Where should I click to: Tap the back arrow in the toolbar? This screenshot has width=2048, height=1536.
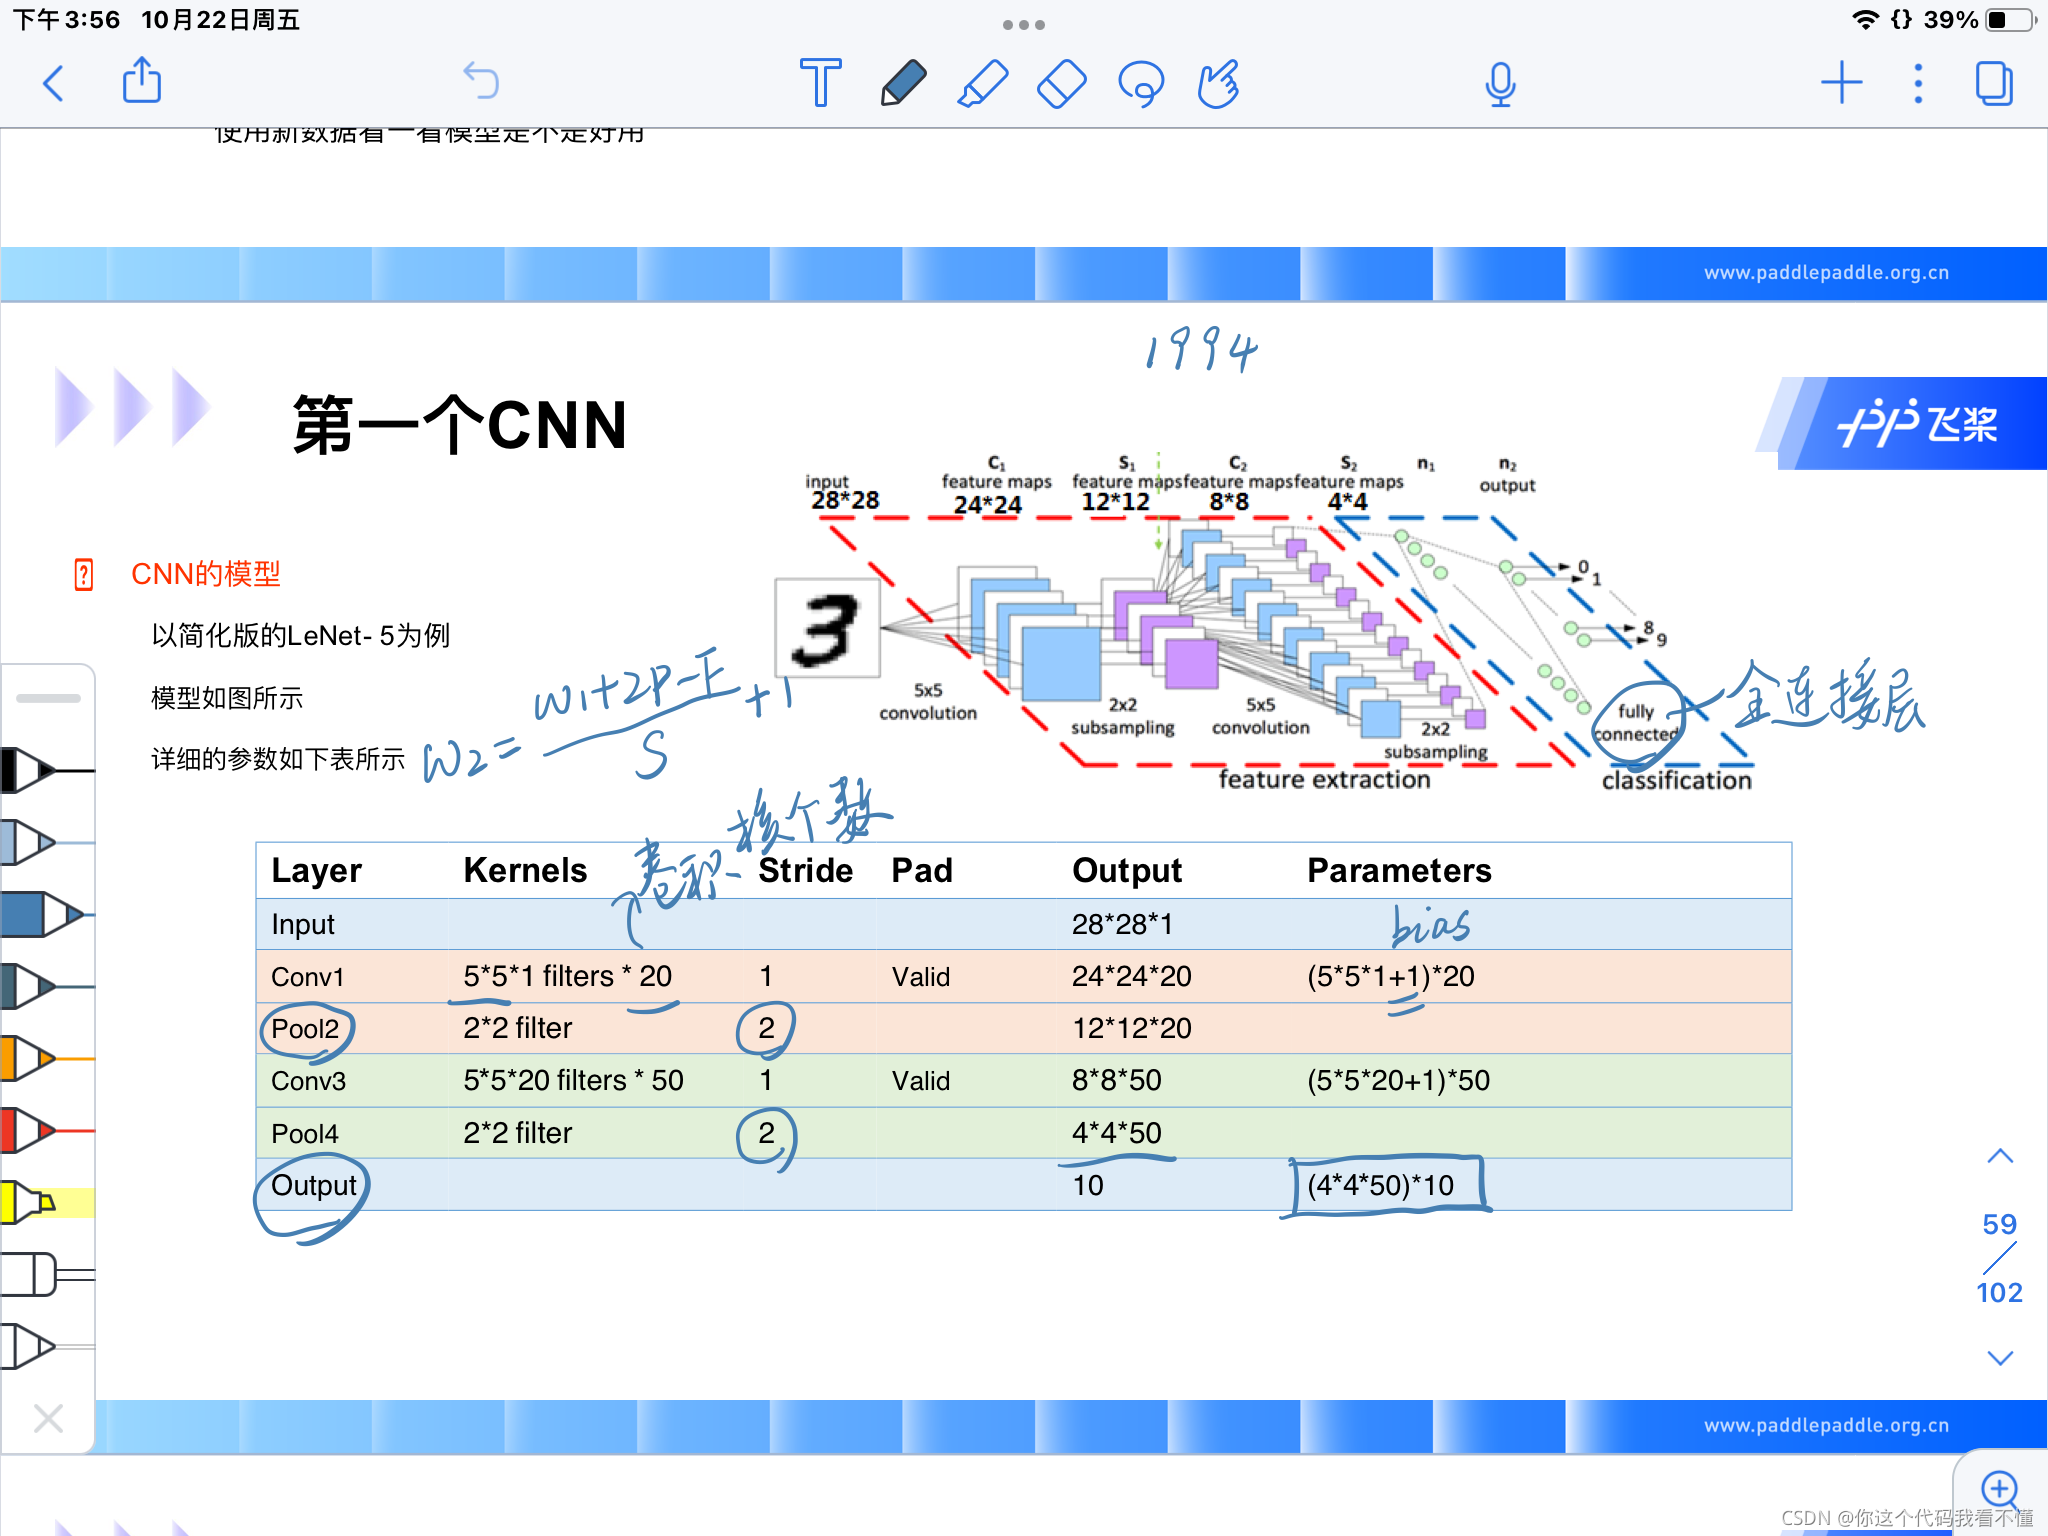[54, 83]
